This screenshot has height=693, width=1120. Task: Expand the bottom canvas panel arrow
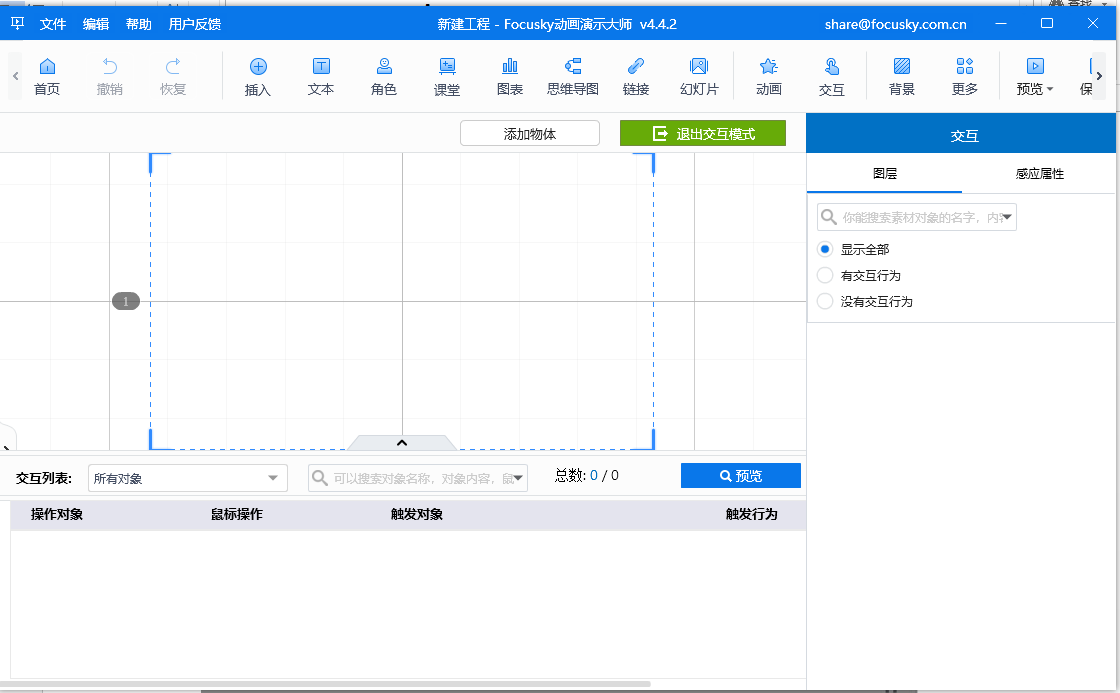click(401, 441)
